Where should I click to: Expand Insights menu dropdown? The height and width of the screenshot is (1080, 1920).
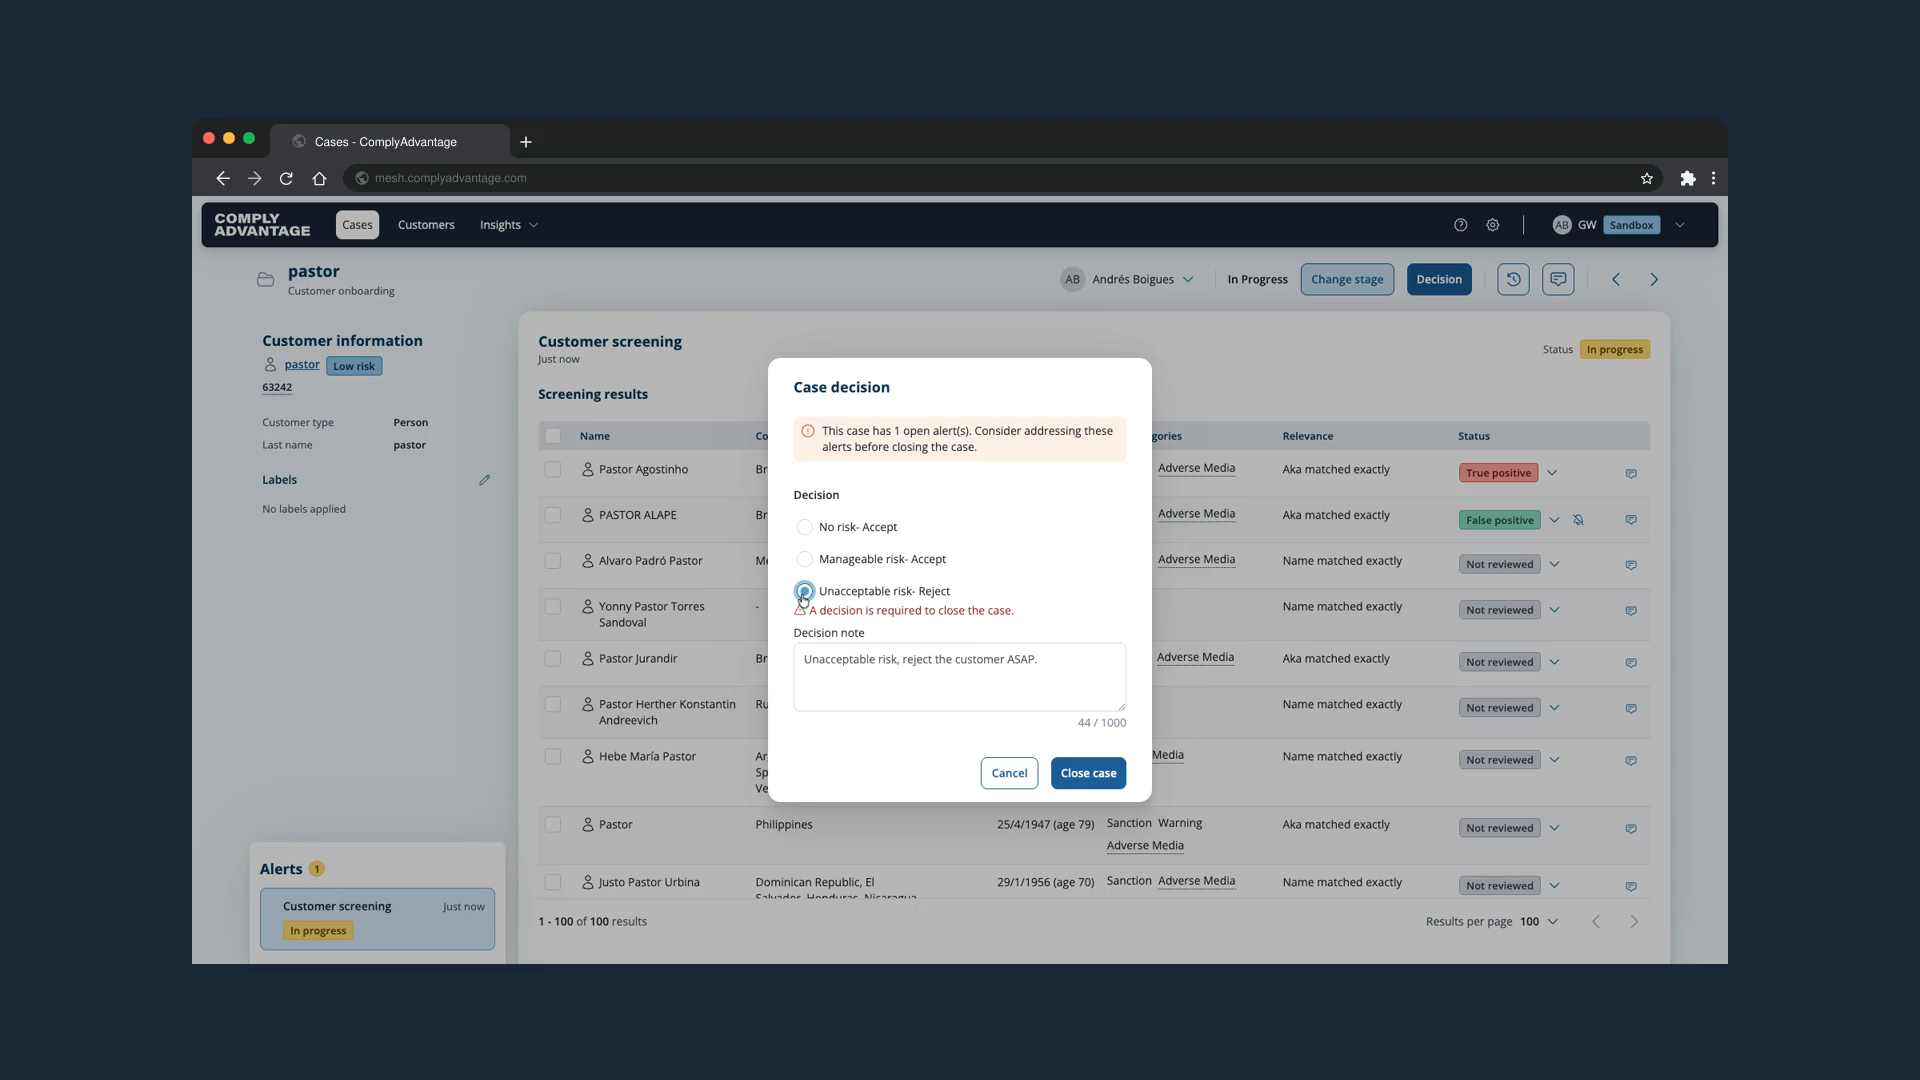[508, 225]
